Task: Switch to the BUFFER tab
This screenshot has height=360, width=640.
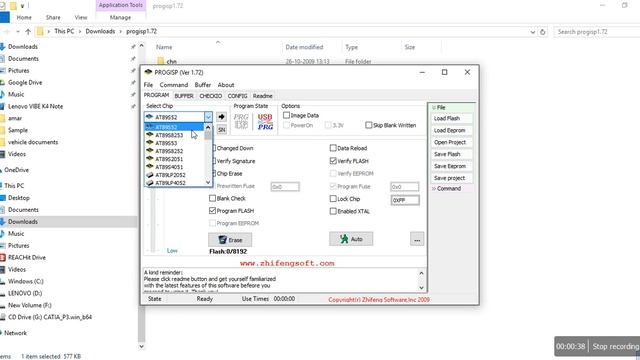Action: [x=184, y=96]
